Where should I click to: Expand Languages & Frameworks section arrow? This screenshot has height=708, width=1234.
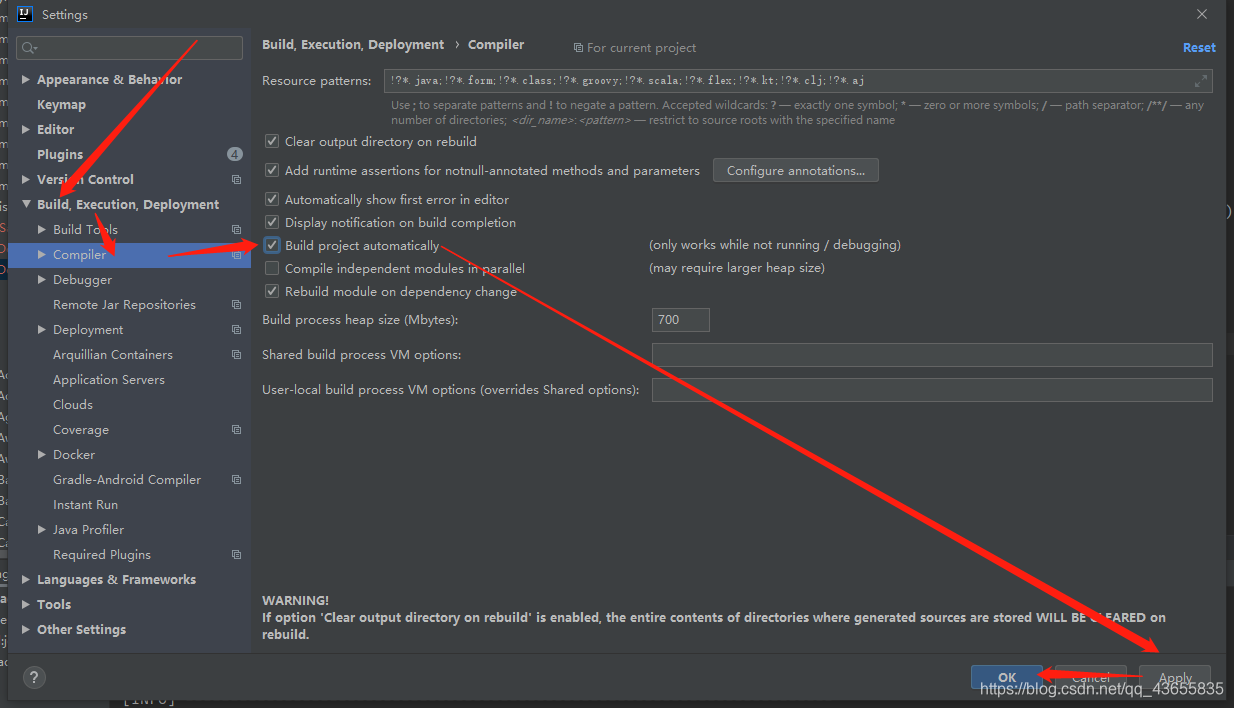pyautogui.click(x=26, y=579)
